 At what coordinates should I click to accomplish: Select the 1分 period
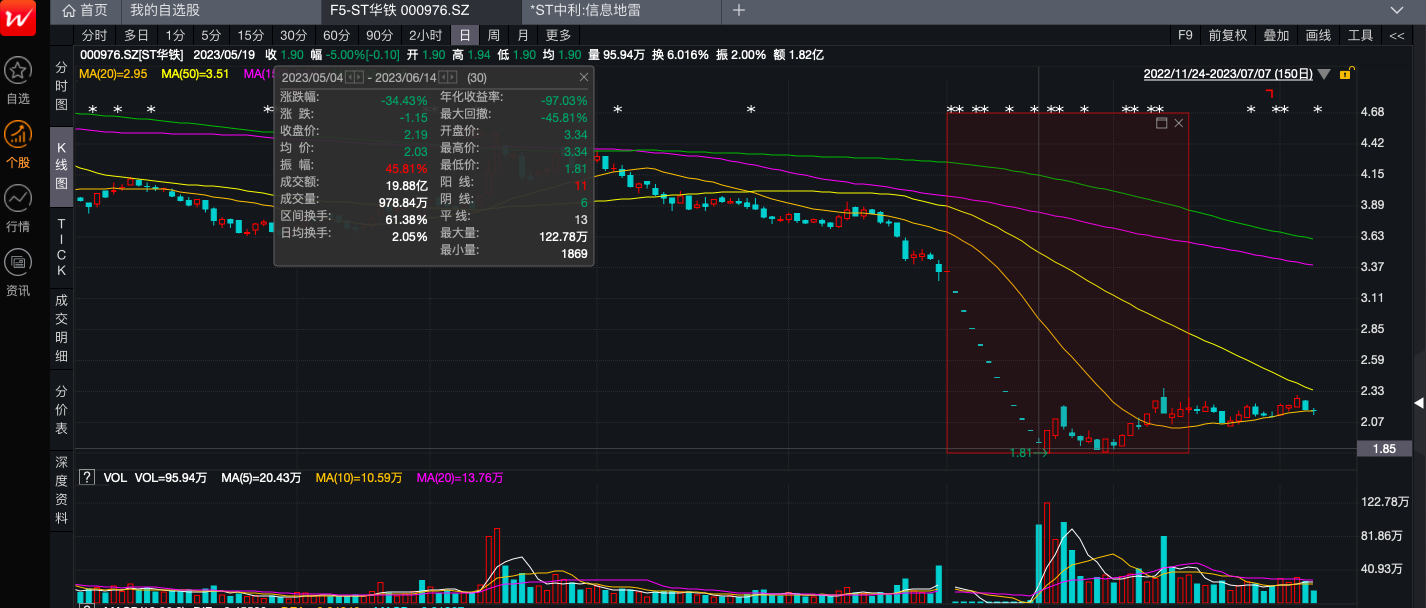[175, 35]
